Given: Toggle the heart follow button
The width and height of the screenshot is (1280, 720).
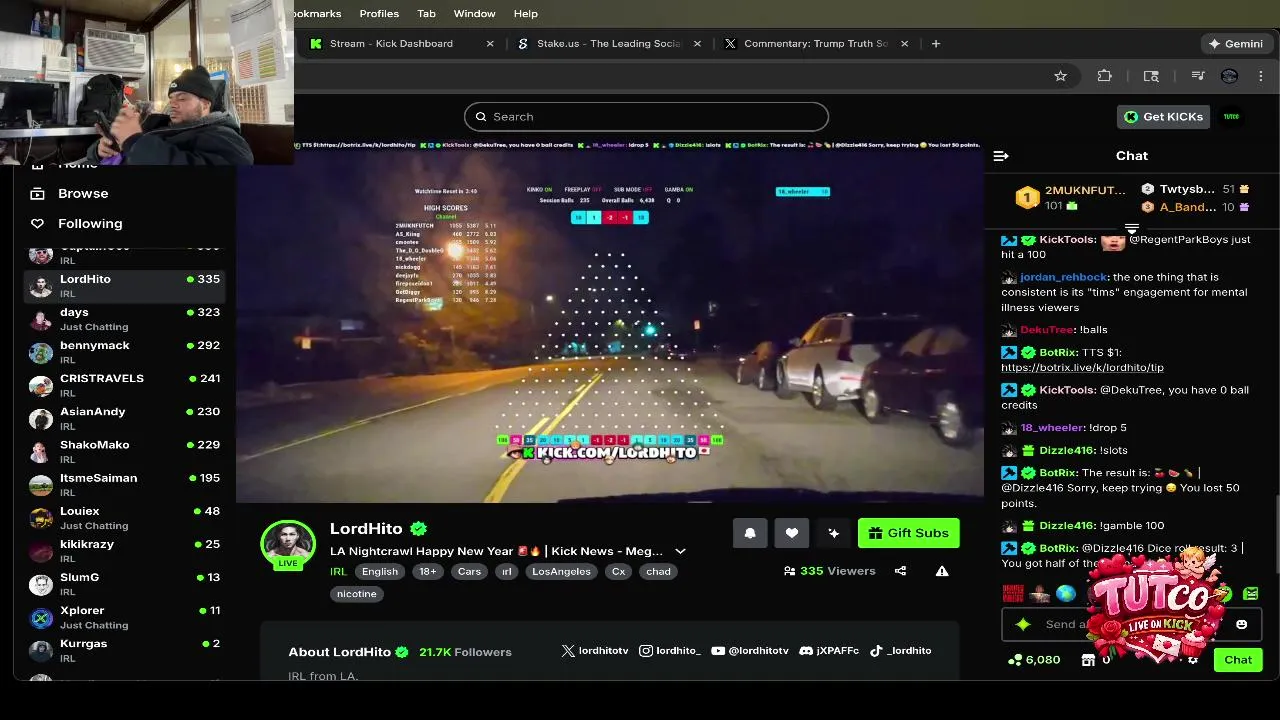Looking at the screenshot, I should (x=792, y=533).
